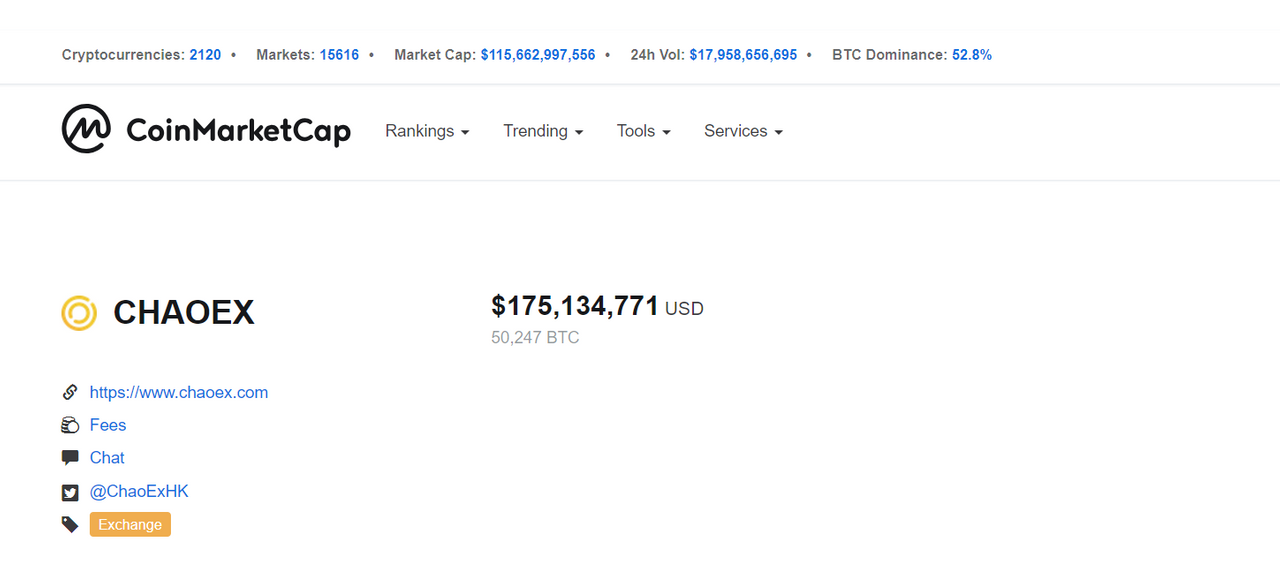Open the Fees link
Viewport: 1280px width, 566px height.
pos(108,425)
